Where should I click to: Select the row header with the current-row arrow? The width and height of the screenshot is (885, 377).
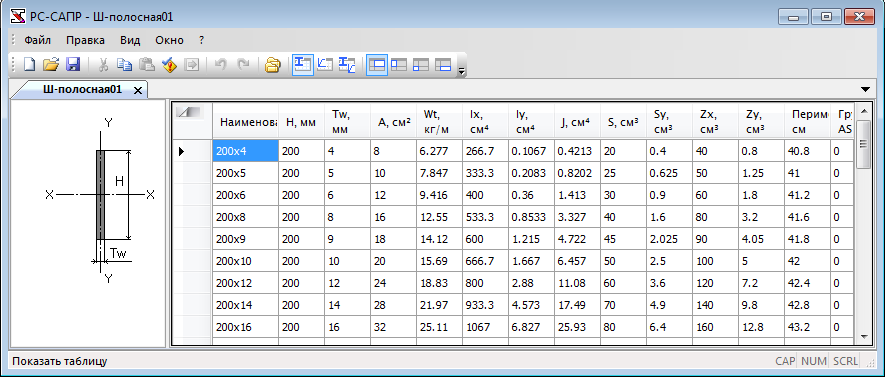click(192, 151)
